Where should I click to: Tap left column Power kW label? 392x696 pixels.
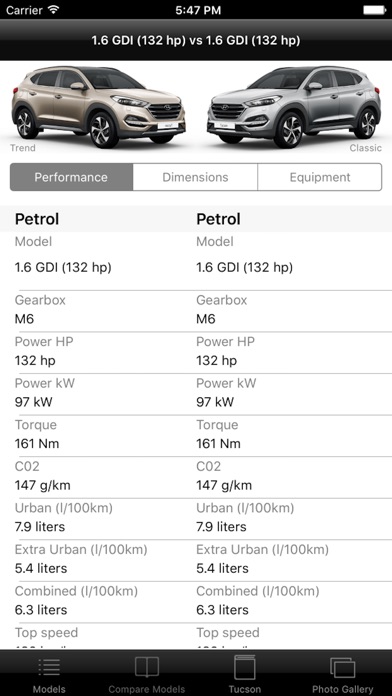point(45,383)
